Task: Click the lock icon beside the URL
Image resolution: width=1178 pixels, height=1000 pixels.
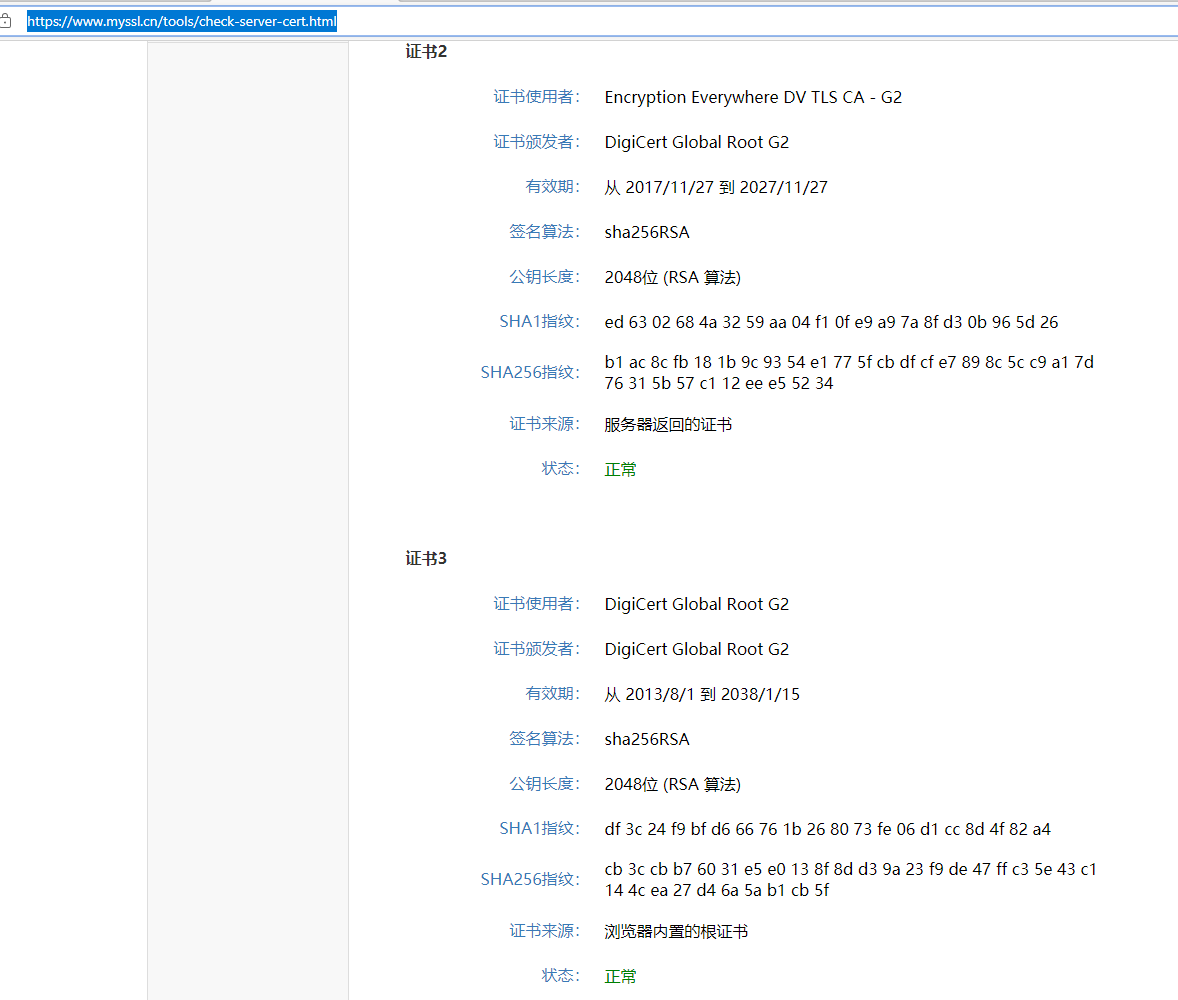Action: click(x=5, y=21)
